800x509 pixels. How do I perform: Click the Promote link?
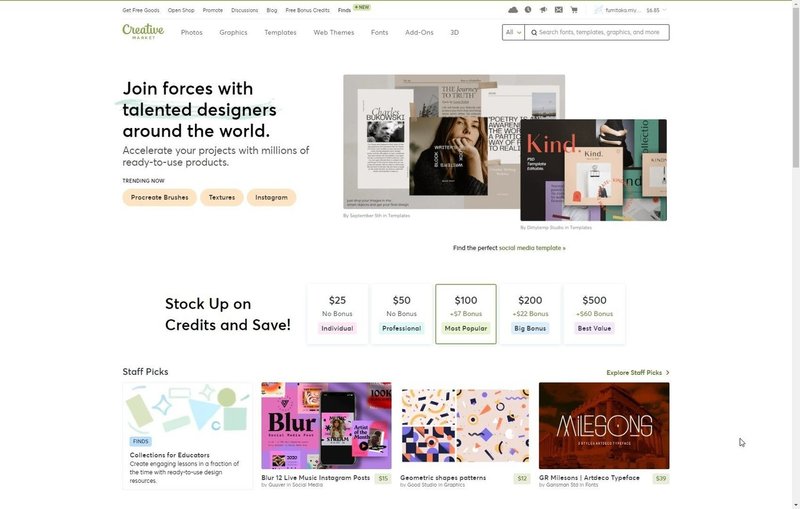click(212, 10)
